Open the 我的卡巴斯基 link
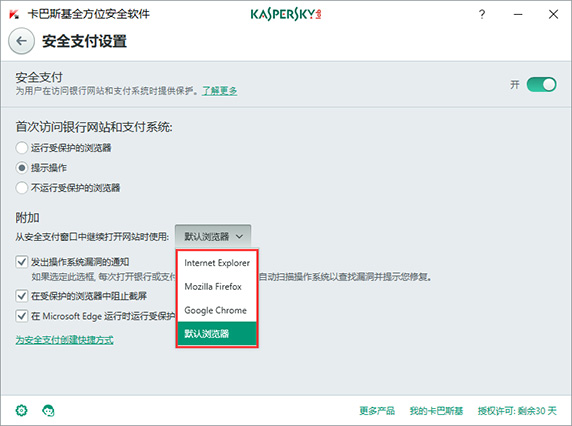This screenshot has width=572, height=426. click(x=436, y=411)
